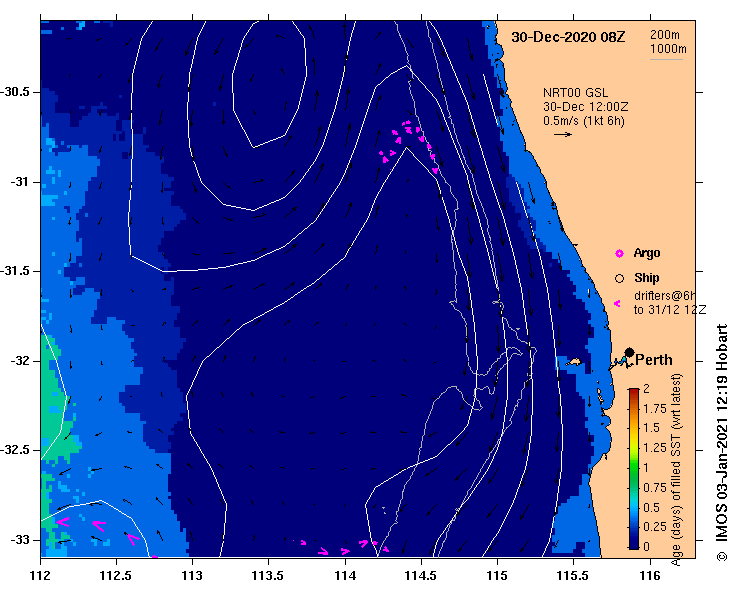The width and height of the screenshot is (739, 592).
Task: Click the latitude label -30.5
Action: click(15, 92)
